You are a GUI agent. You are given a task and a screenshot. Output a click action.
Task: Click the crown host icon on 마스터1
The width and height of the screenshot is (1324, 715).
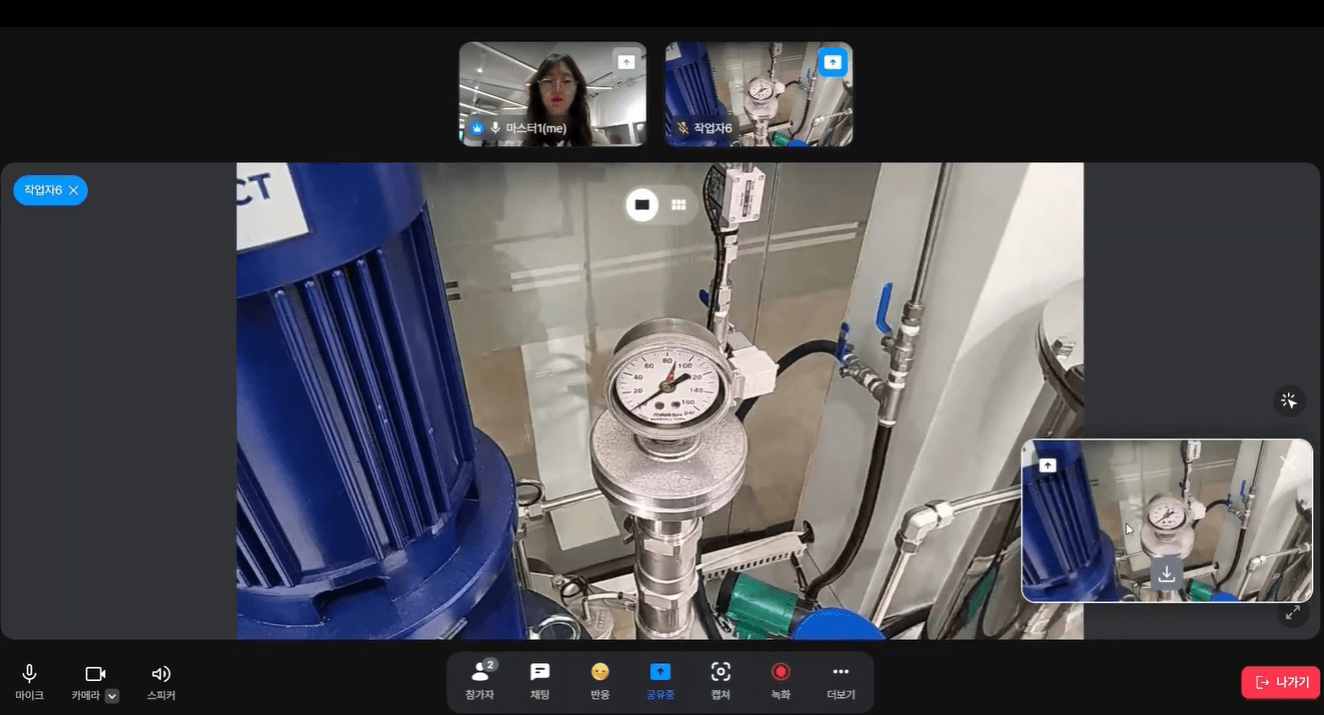click(x=477, y=128)
